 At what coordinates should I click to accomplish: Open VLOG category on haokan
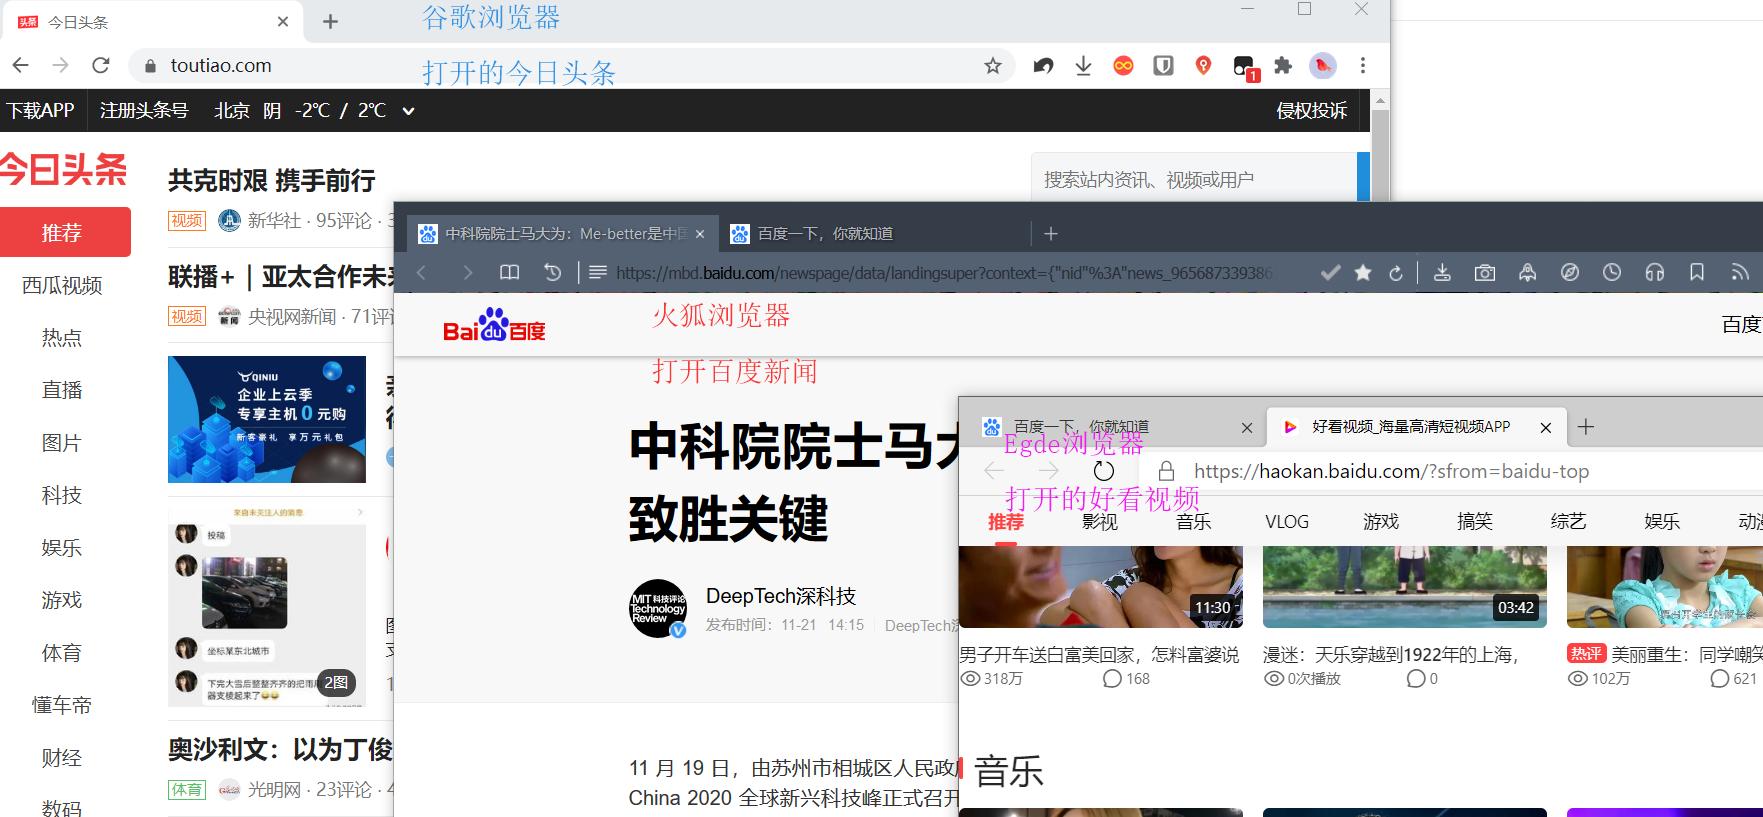[1286, 521]
